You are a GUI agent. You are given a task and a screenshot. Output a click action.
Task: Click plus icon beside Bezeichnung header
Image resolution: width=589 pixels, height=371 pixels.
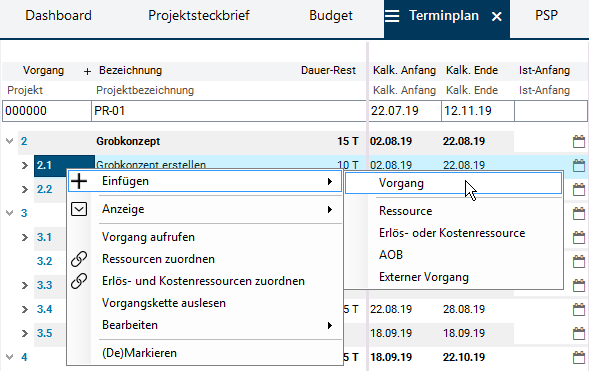(87, 71)
